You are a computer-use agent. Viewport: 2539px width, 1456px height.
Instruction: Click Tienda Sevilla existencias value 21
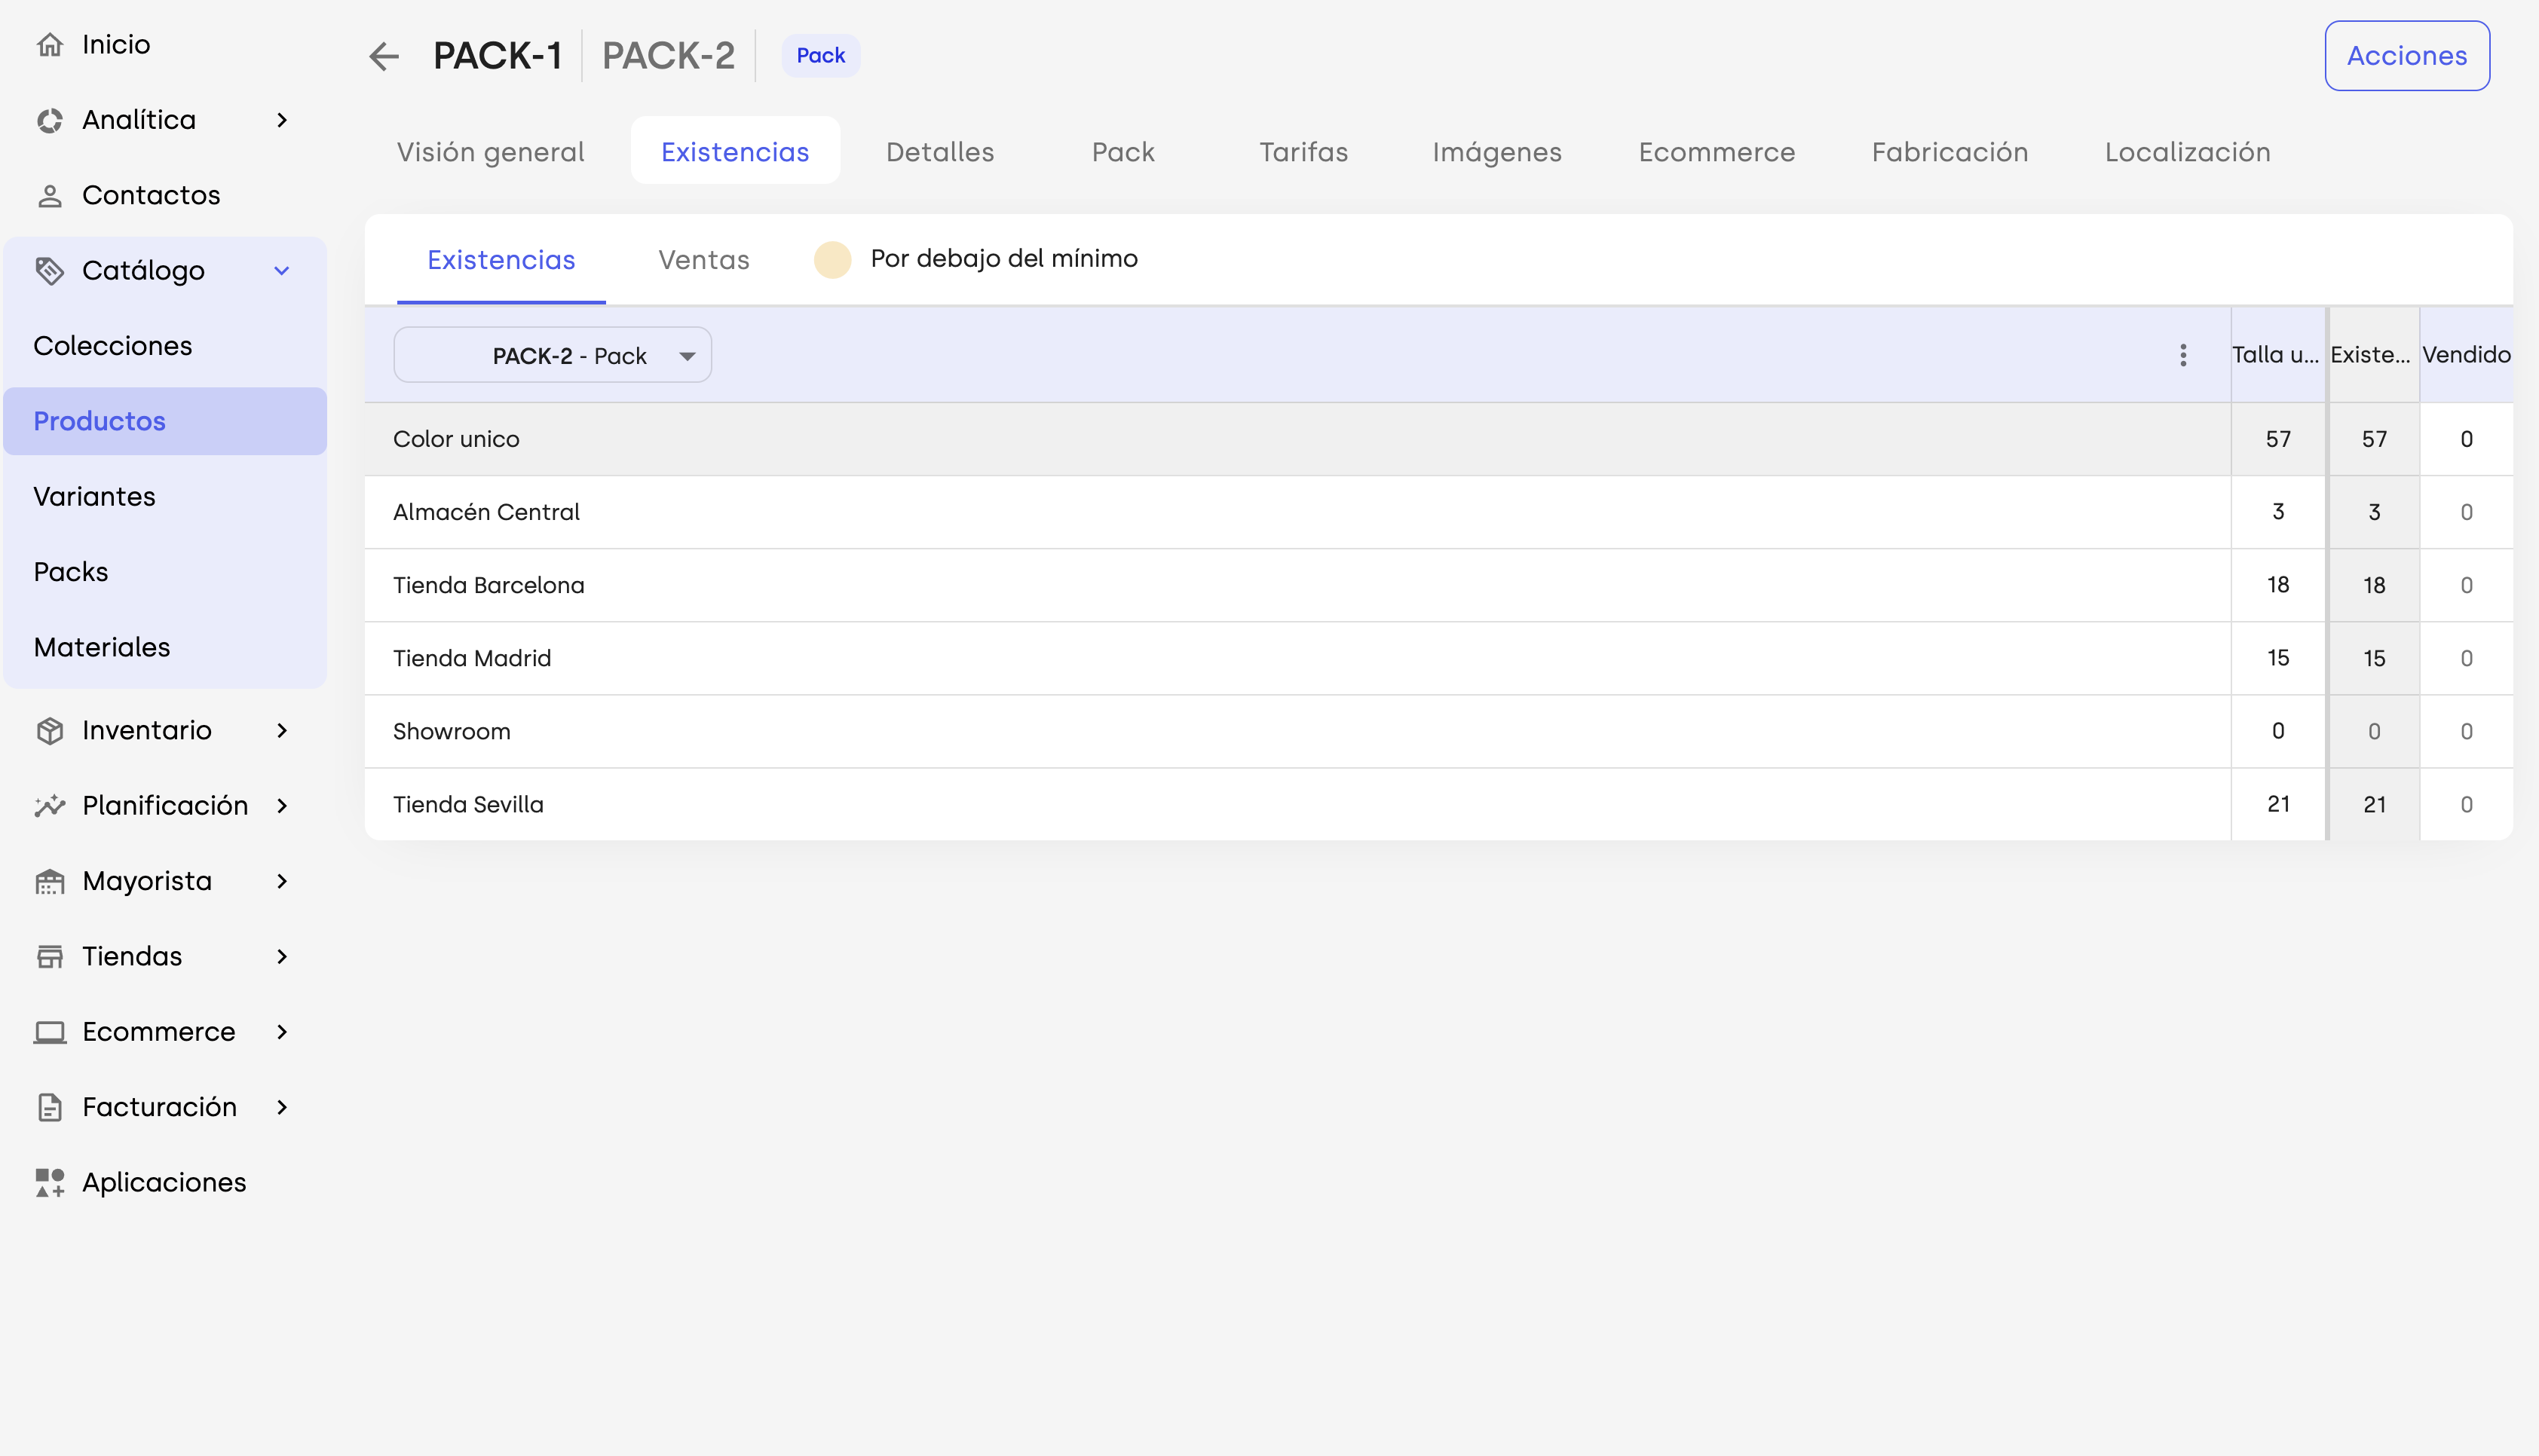(2374, 805)
